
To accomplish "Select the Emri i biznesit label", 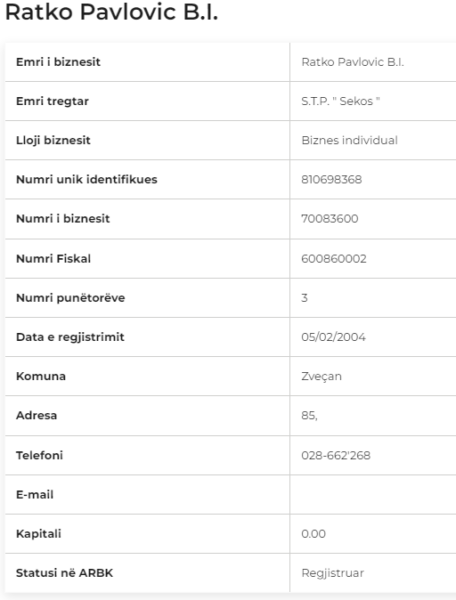I will pos(58,62).
